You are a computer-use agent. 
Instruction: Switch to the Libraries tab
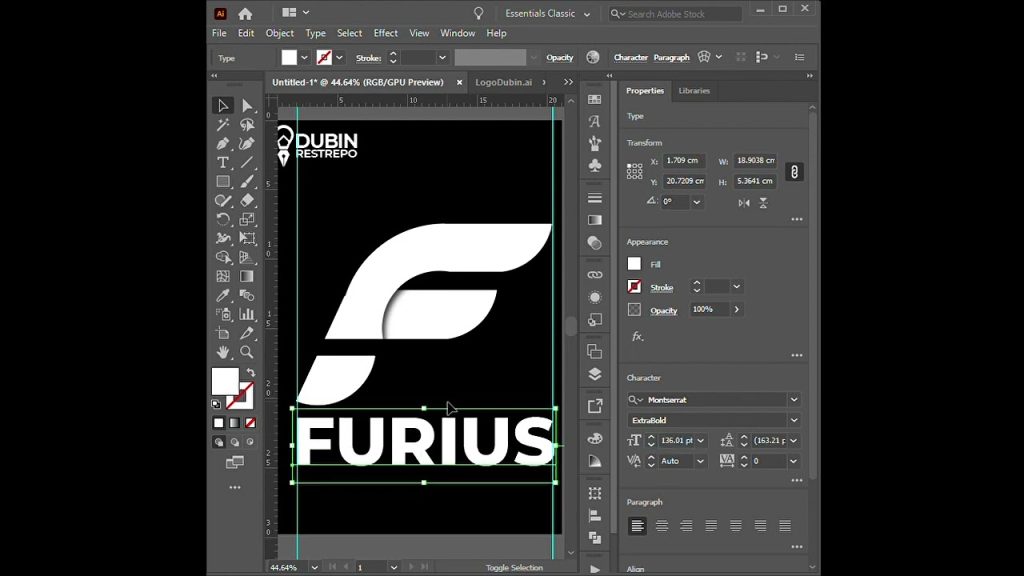point(694,91)
